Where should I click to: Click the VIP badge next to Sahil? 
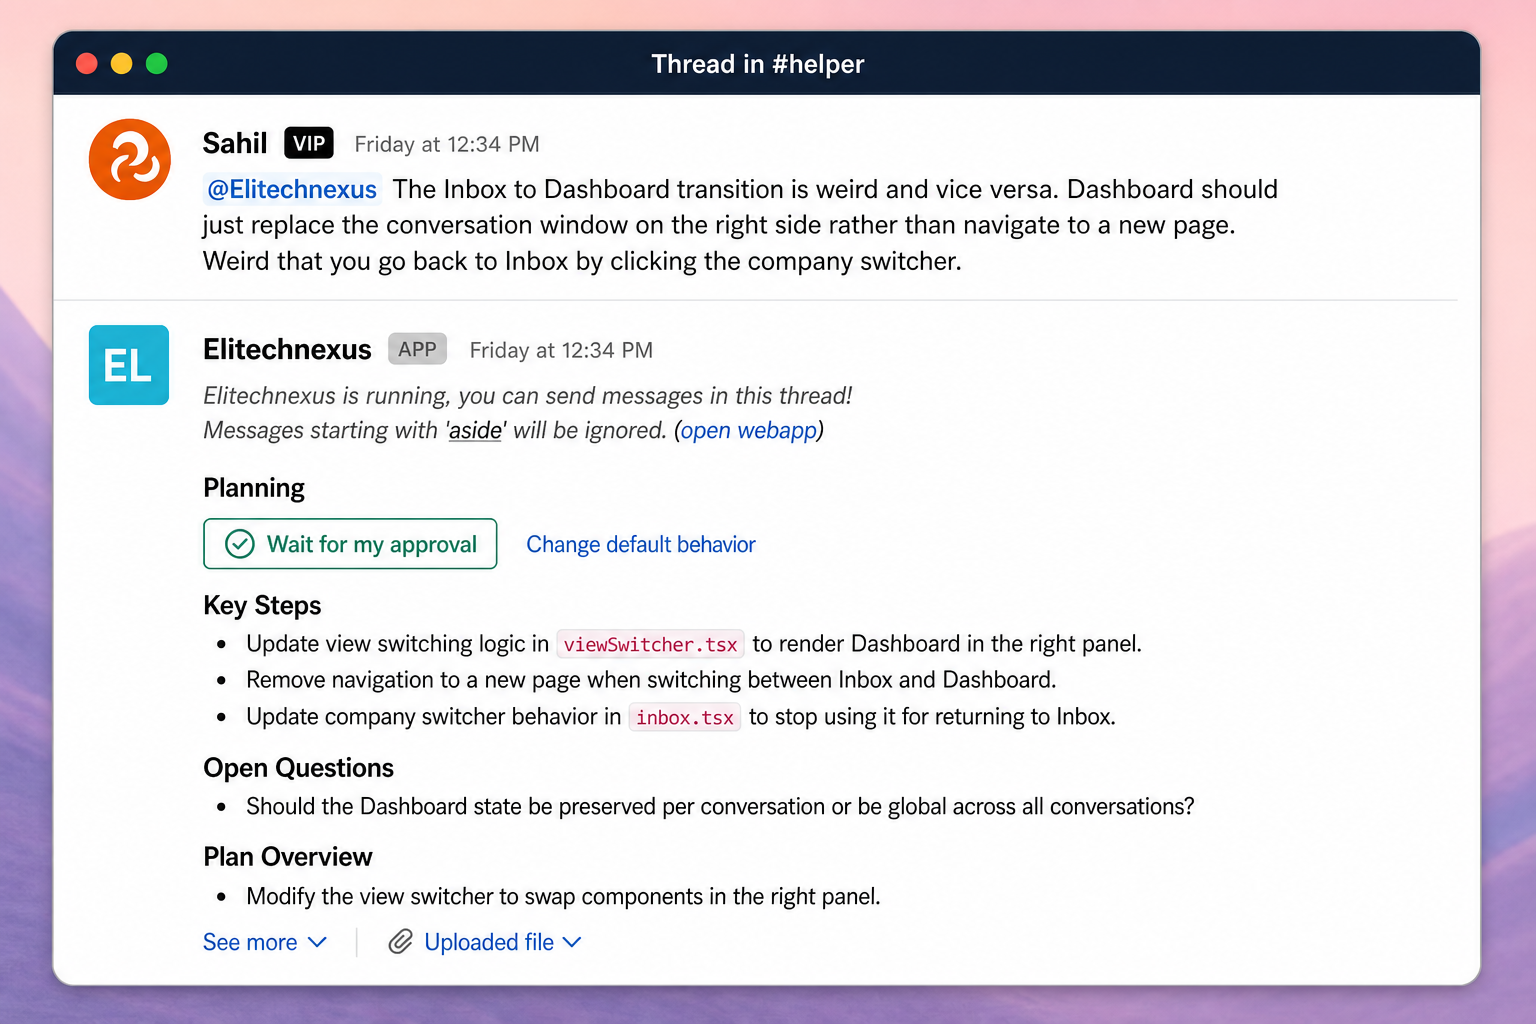click(309, 143)
